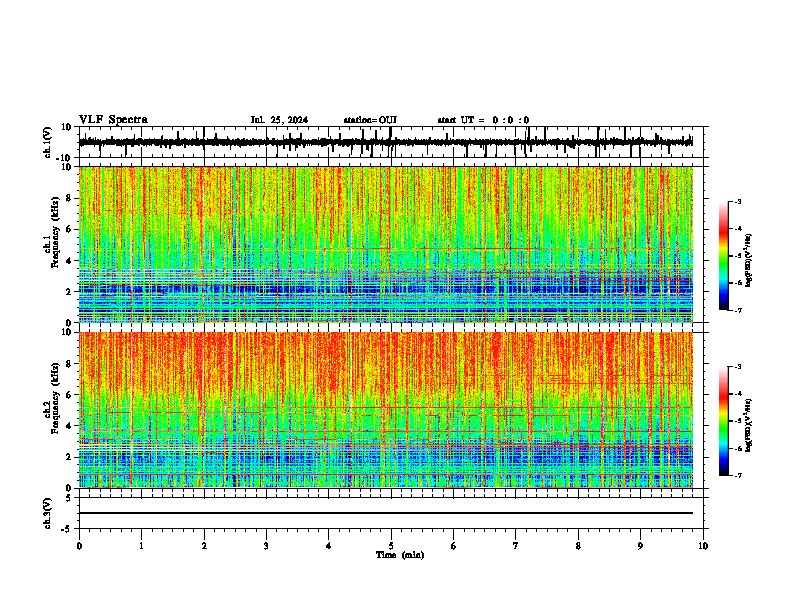
Task: Click the "start UT = 0:0:0" header text
Action: coord(483,120)
